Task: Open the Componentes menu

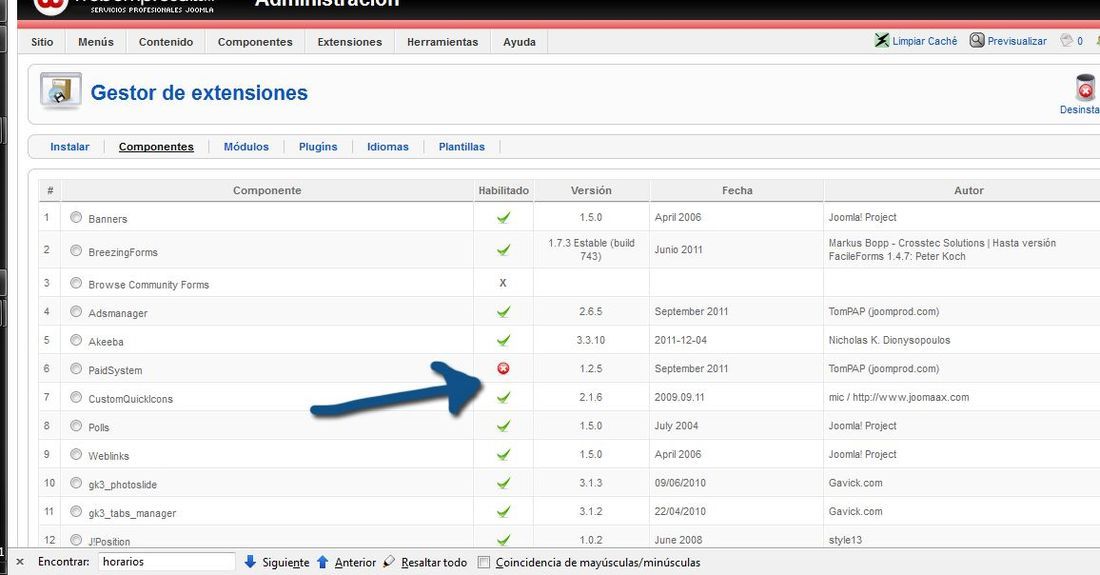Action: [255, 41]
